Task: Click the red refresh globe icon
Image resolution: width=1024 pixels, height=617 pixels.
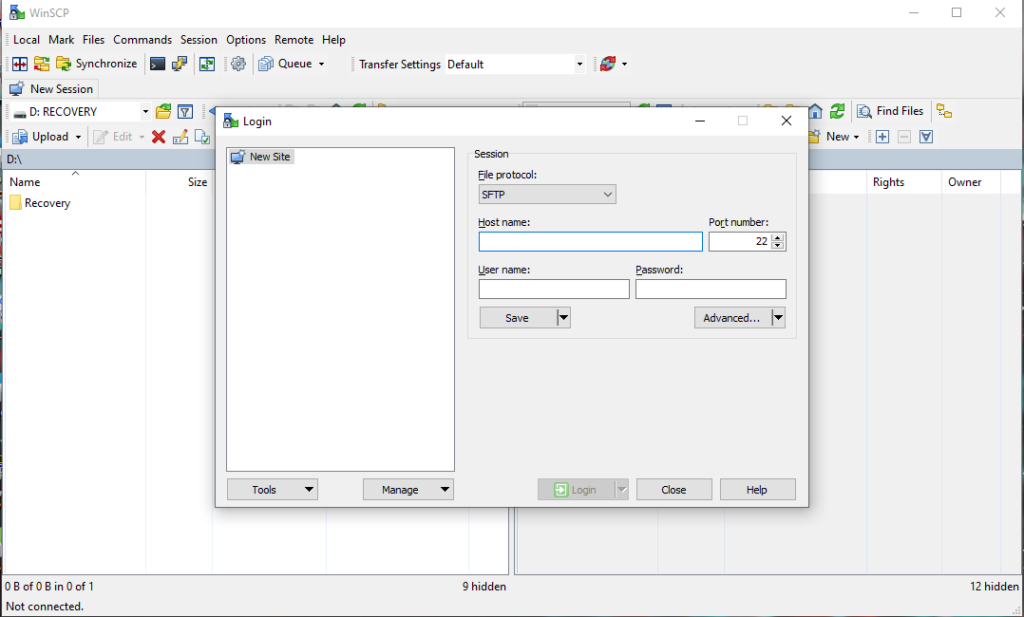Action: point(608,64)
